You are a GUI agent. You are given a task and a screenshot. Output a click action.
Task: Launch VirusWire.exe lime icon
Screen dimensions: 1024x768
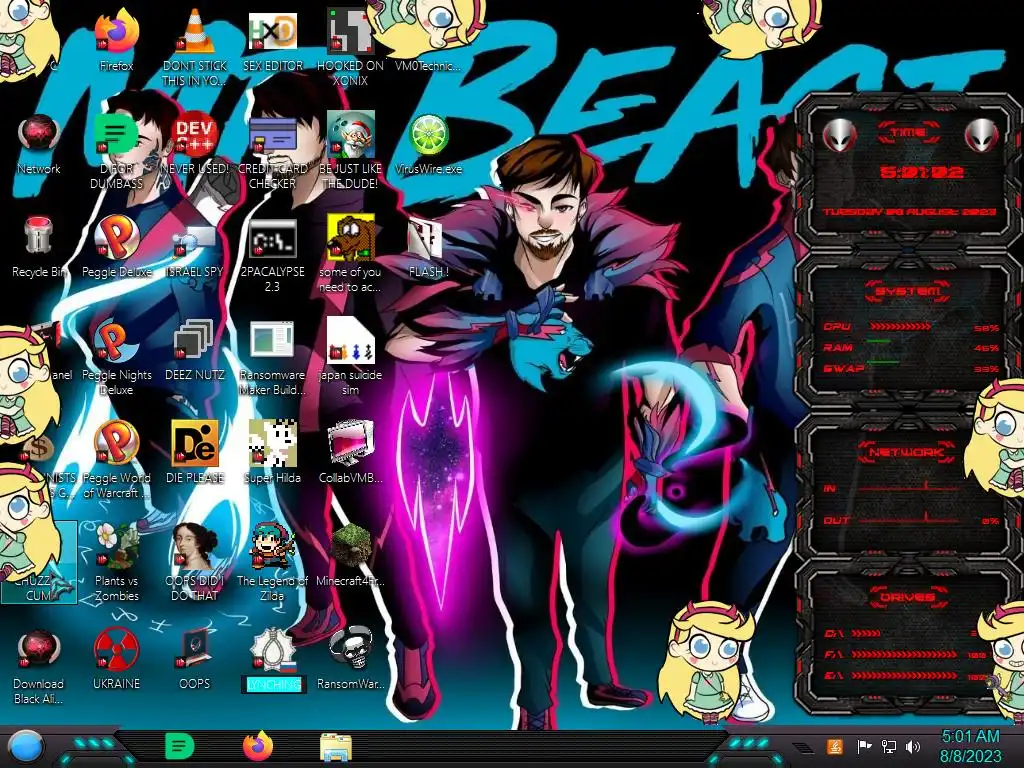pos(428,135)
